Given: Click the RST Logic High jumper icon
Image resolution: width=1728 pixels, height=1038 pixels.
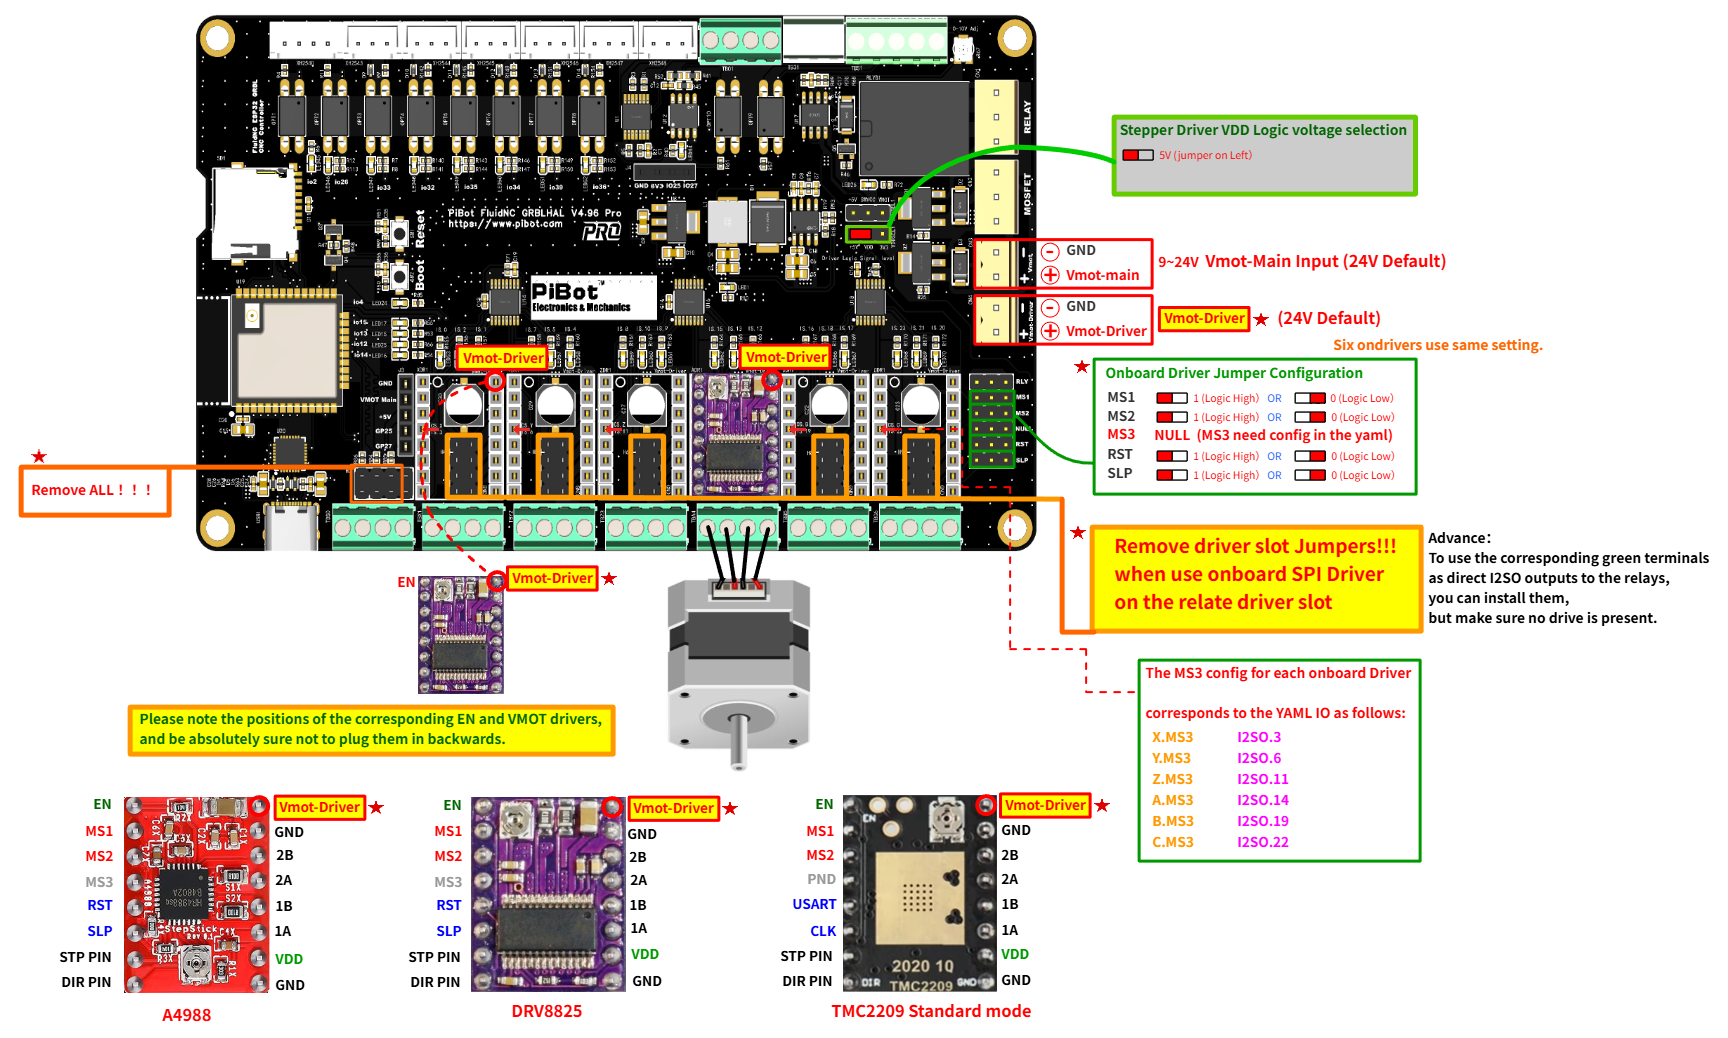Looking at the screenshot, I should coord(1172,456).
